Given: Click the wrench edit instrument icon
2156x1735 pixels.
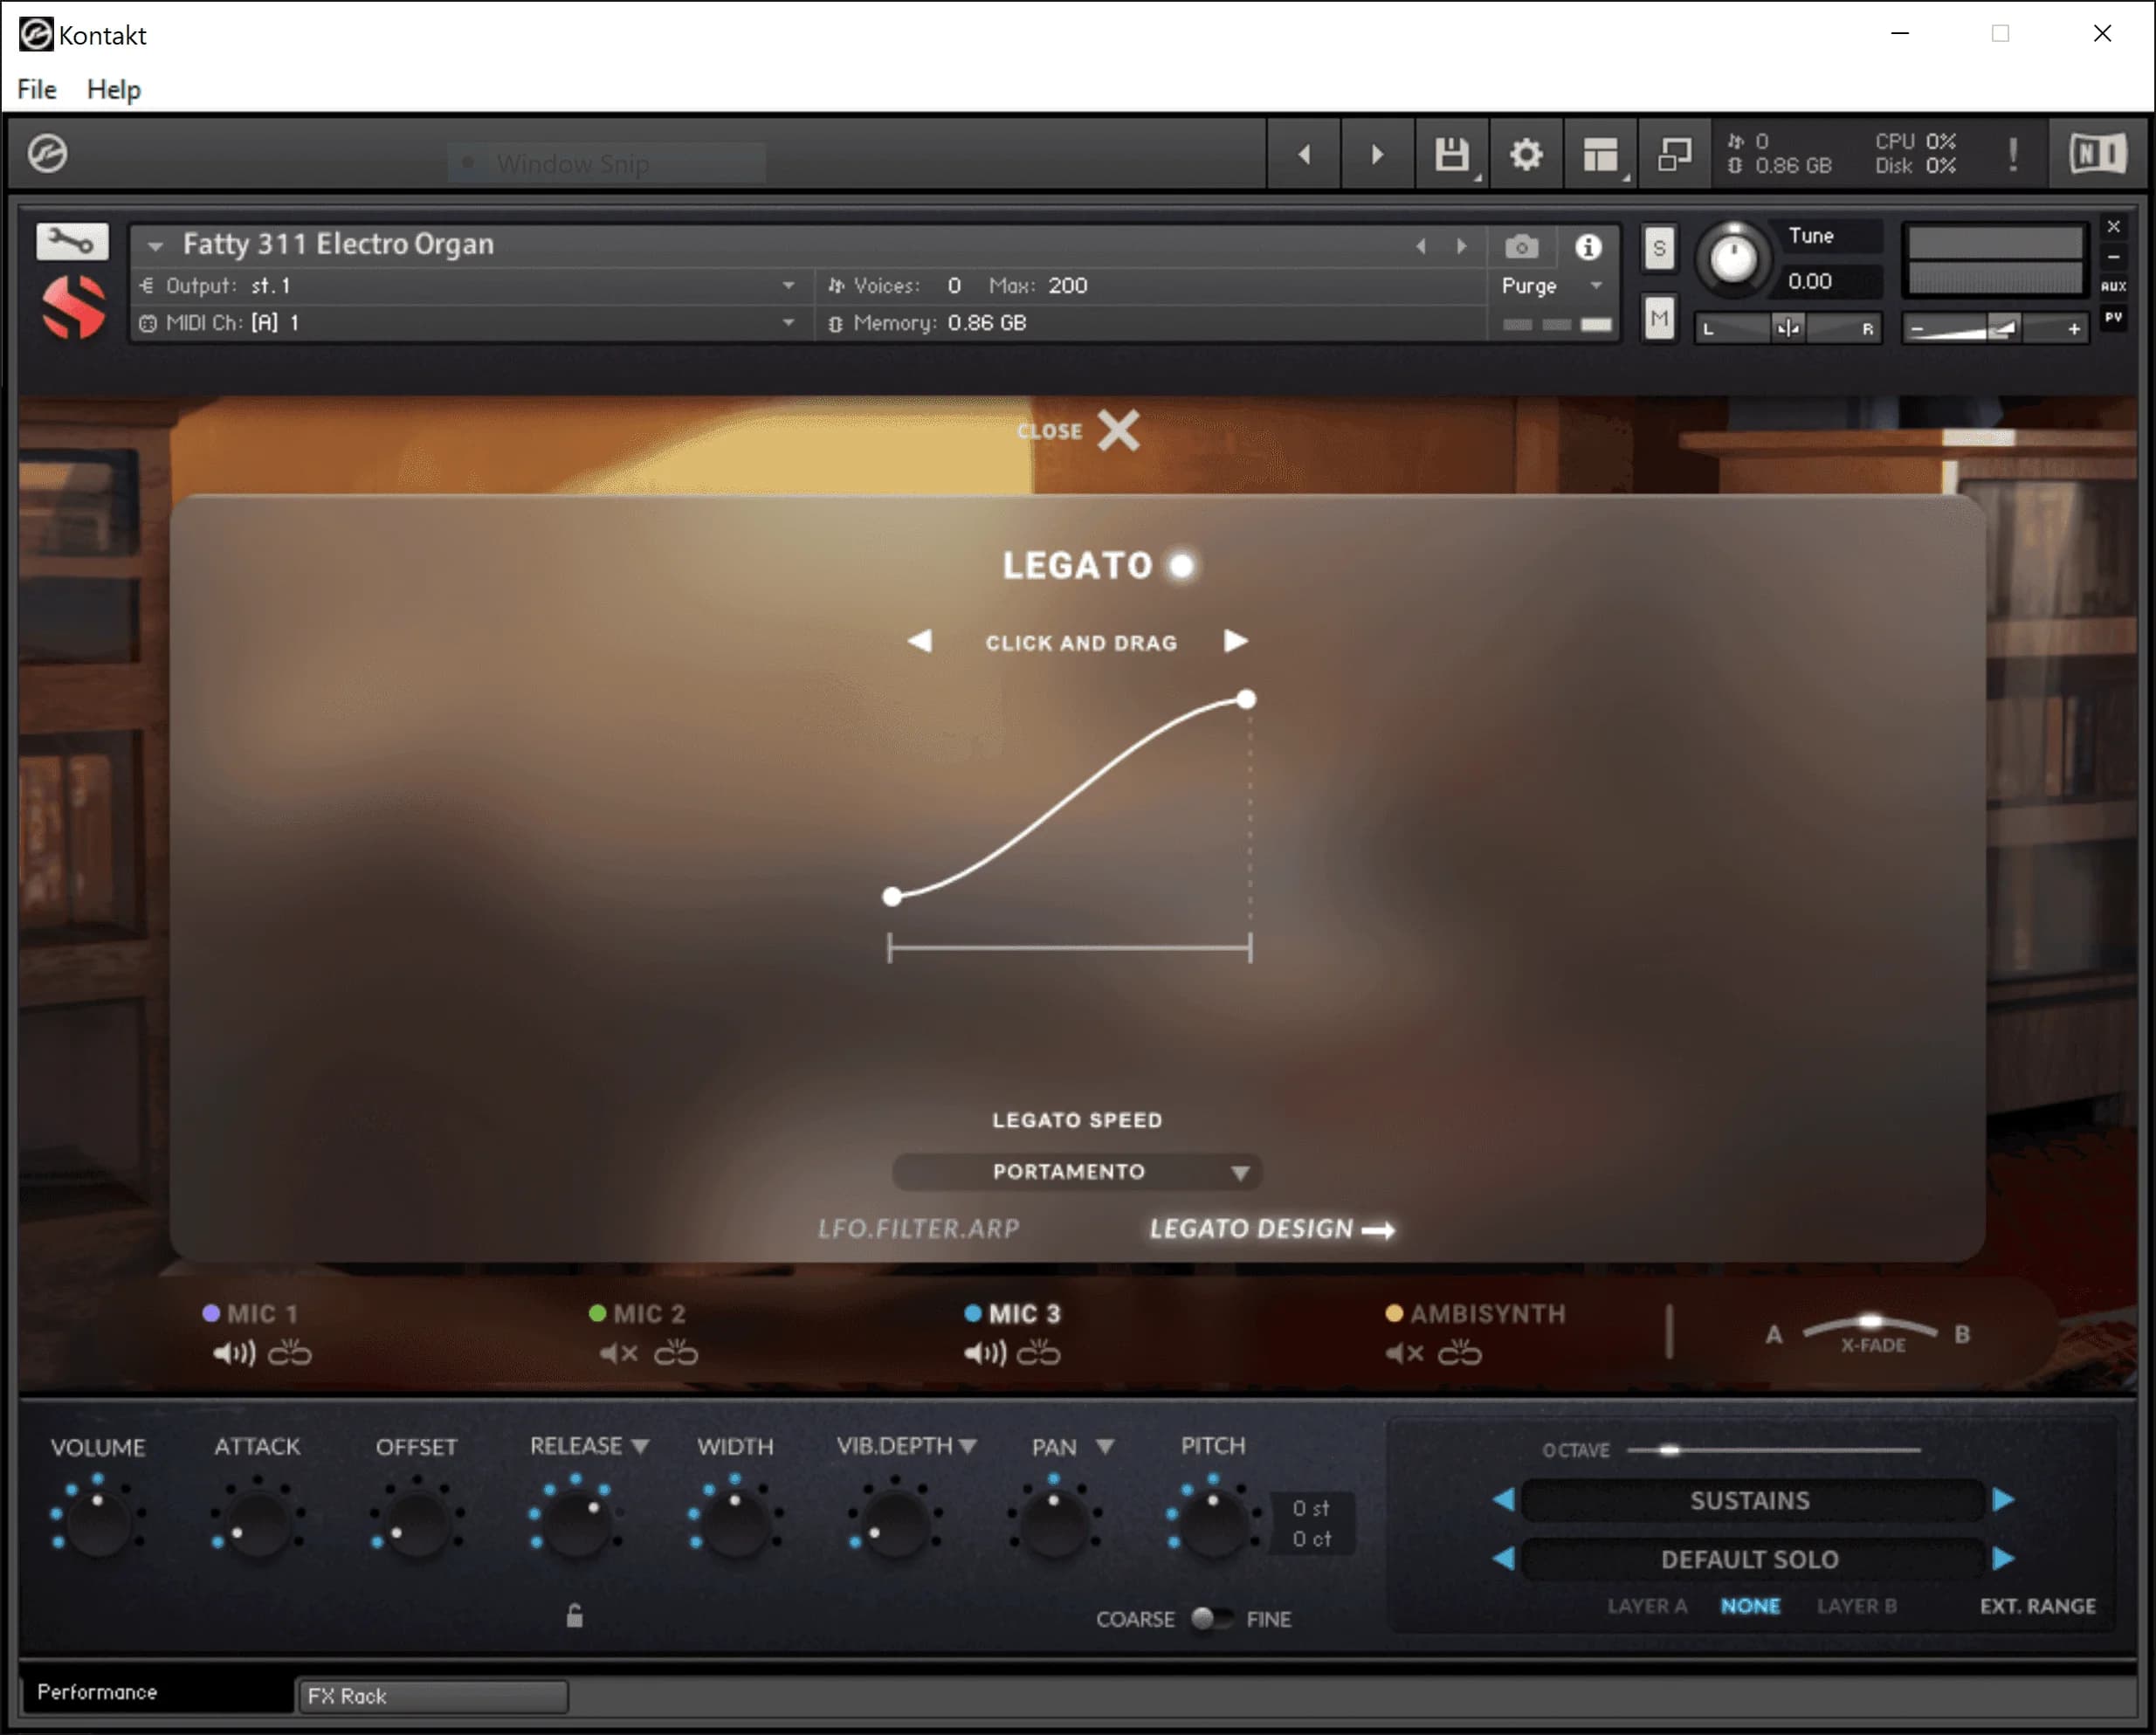Looking at the screenshot, I should point(71,241).
